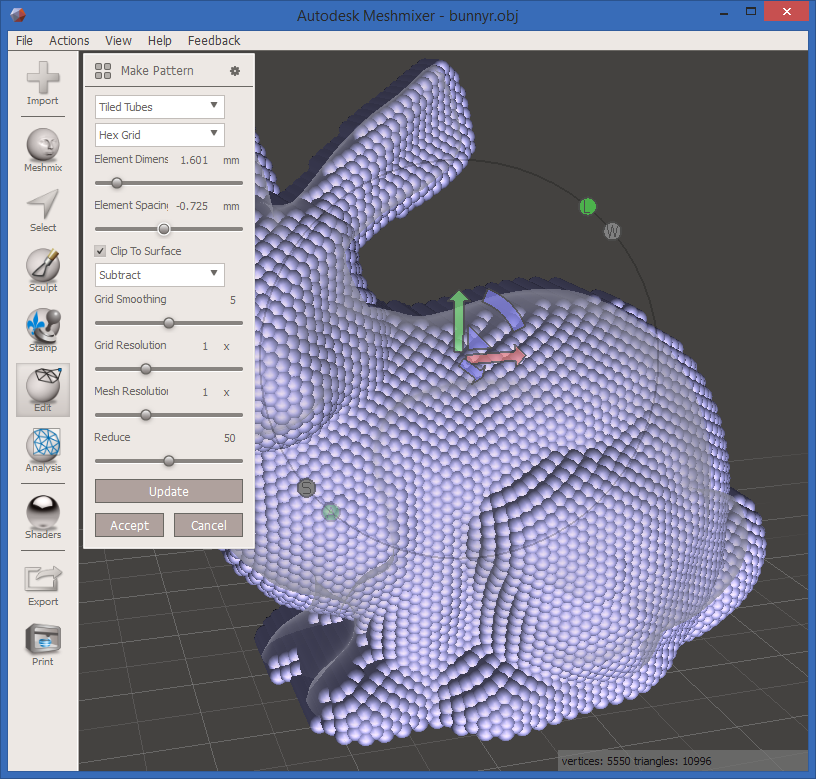This screenshot has width=816, height=779.
Task: Close the Meshmixer window
Action: click(786, 11)
